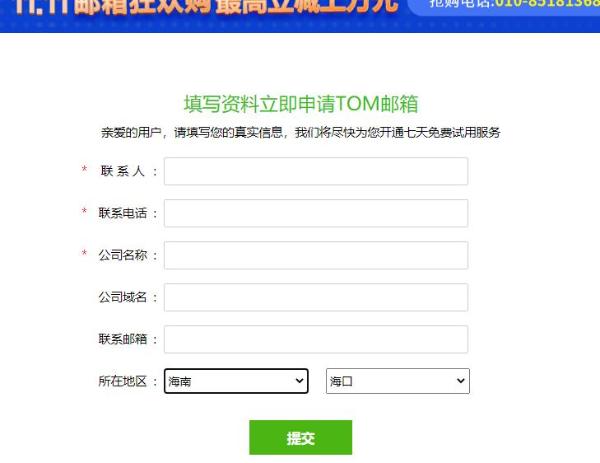Open the 海南 province dropdown
Viewport: 600px width, 463px height.
236,381
